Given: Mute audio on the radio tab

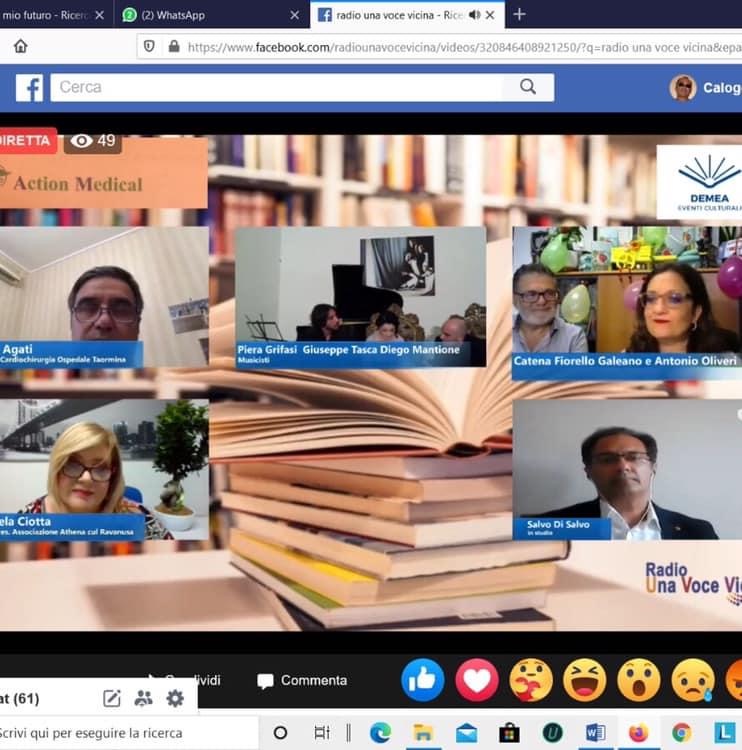Looking at the screenshot, I should (474, 15).
